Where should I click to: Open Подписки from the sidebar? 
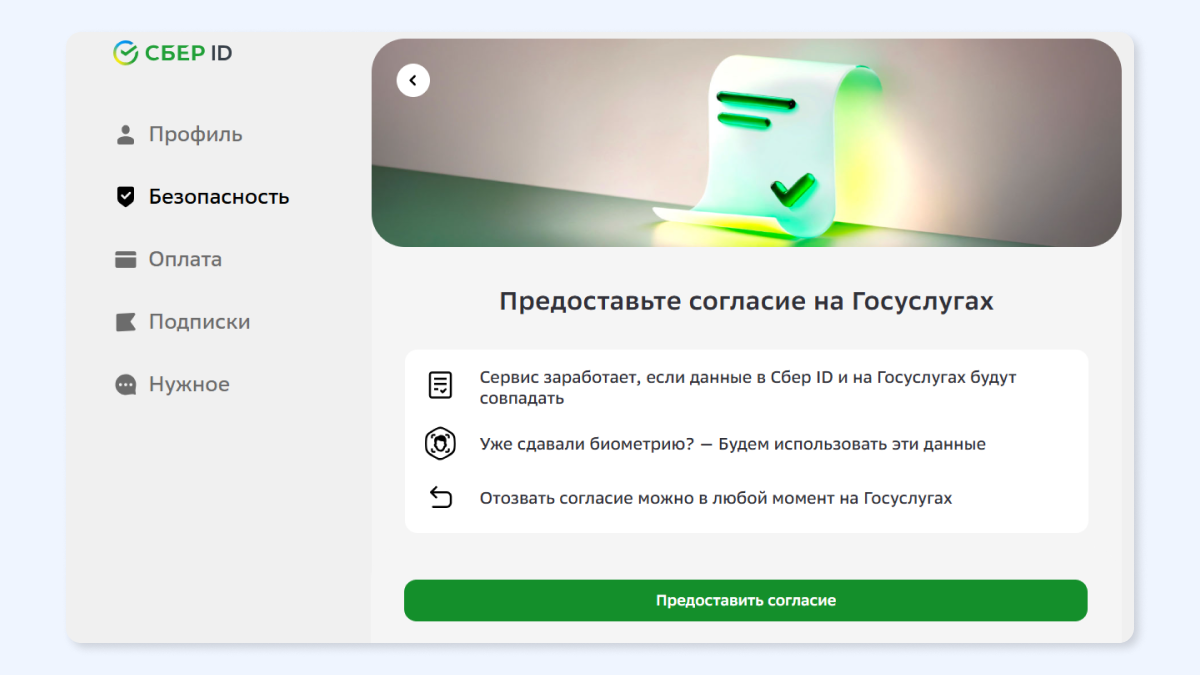click(183, 322)
